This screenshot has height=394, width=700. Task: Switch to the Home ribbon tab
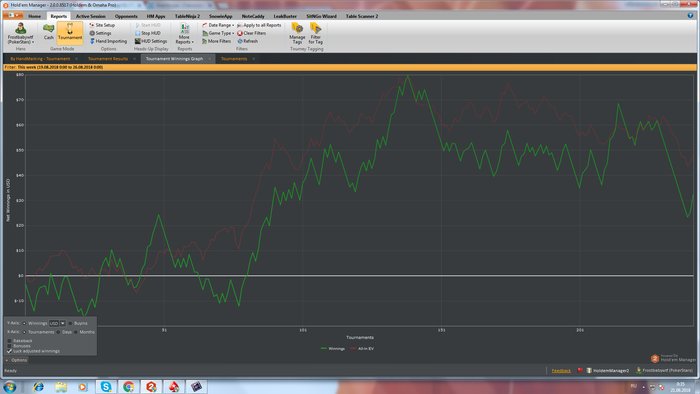34,16
